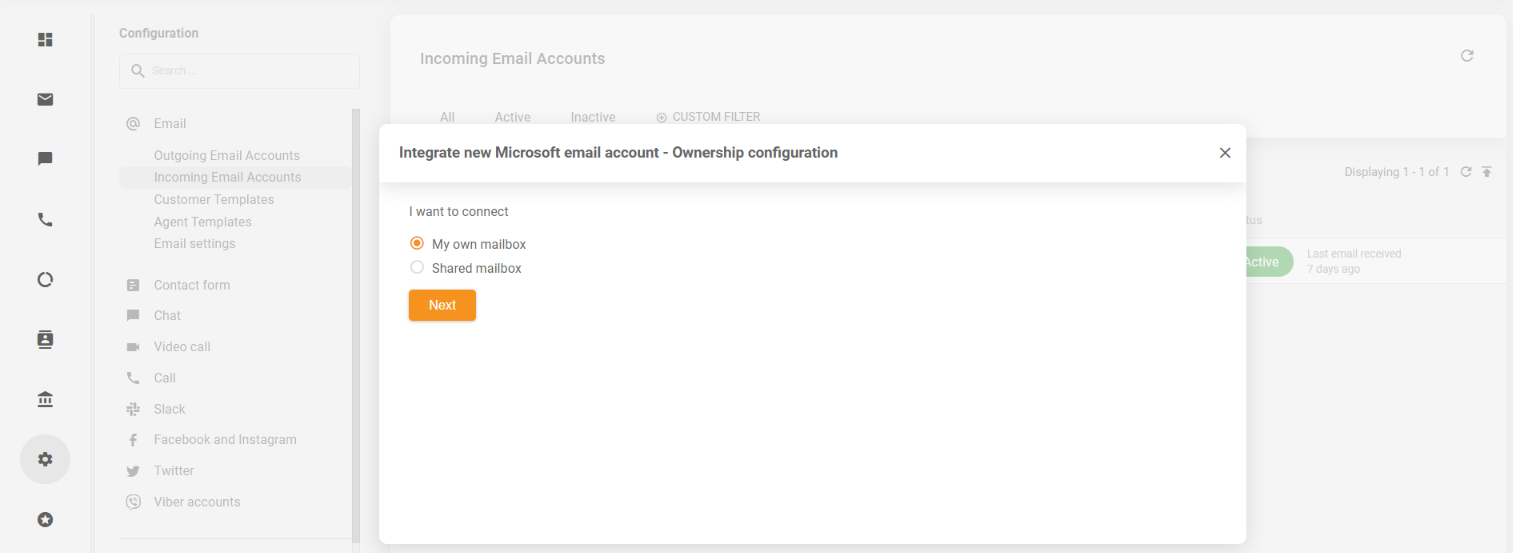Open Call configuration
This screenshot has width=1513, height=553.
tap(165, 378)
